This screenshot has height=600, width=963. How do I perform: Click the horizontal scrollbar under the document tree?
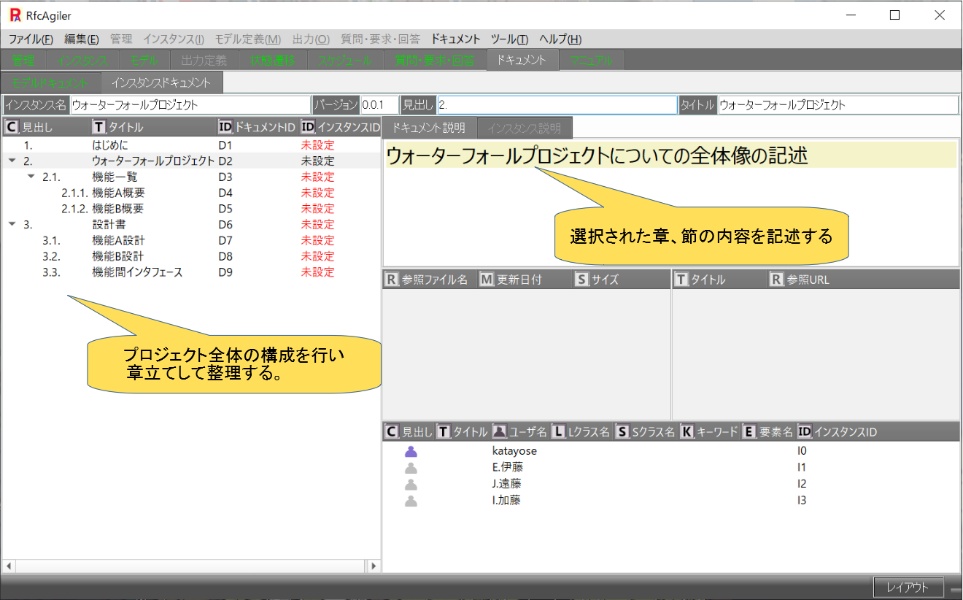point(190,565)
